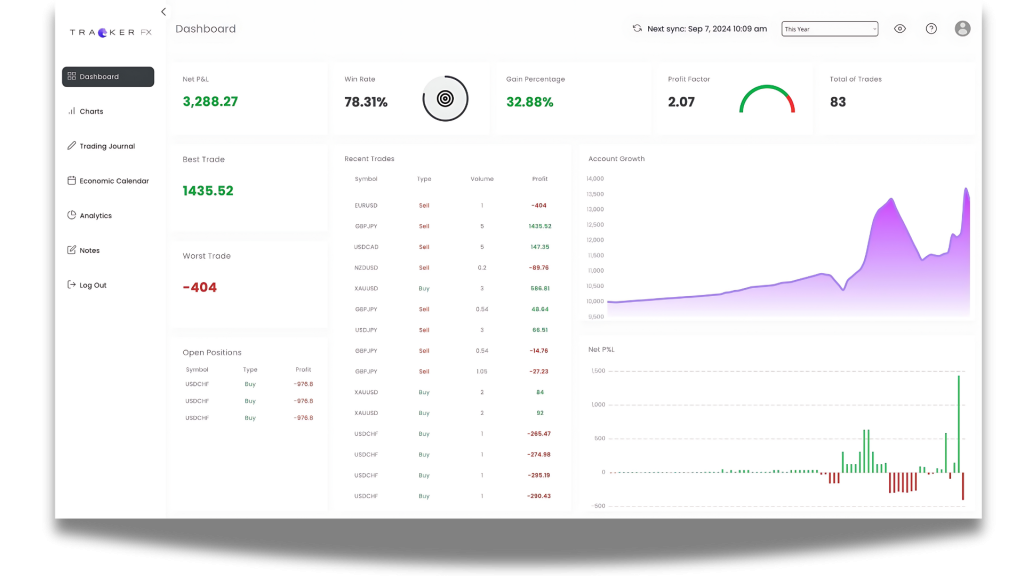Image resolution: width=1024 pixels, height=576 pixels.
Task: Click Log Out at the bottom of sidebar
Action: pyautogui.click(x=90, y=285)
